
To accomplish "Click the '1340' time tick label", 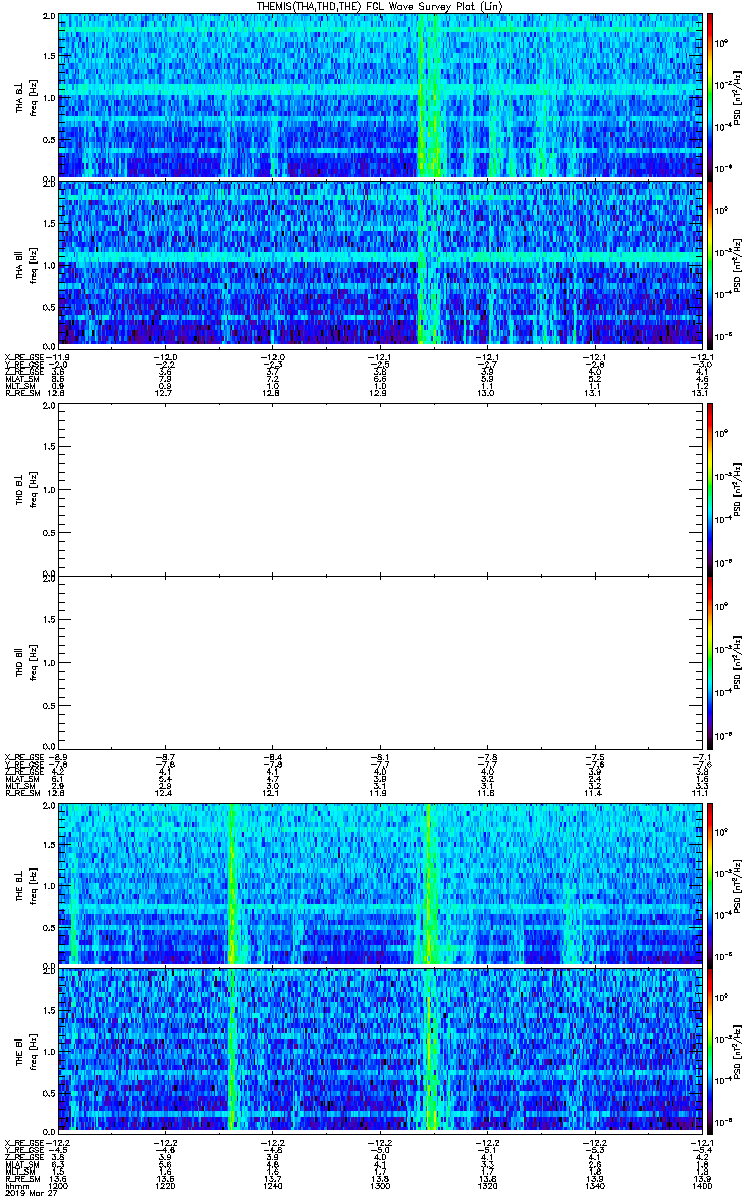I will tap(593, 1186).
